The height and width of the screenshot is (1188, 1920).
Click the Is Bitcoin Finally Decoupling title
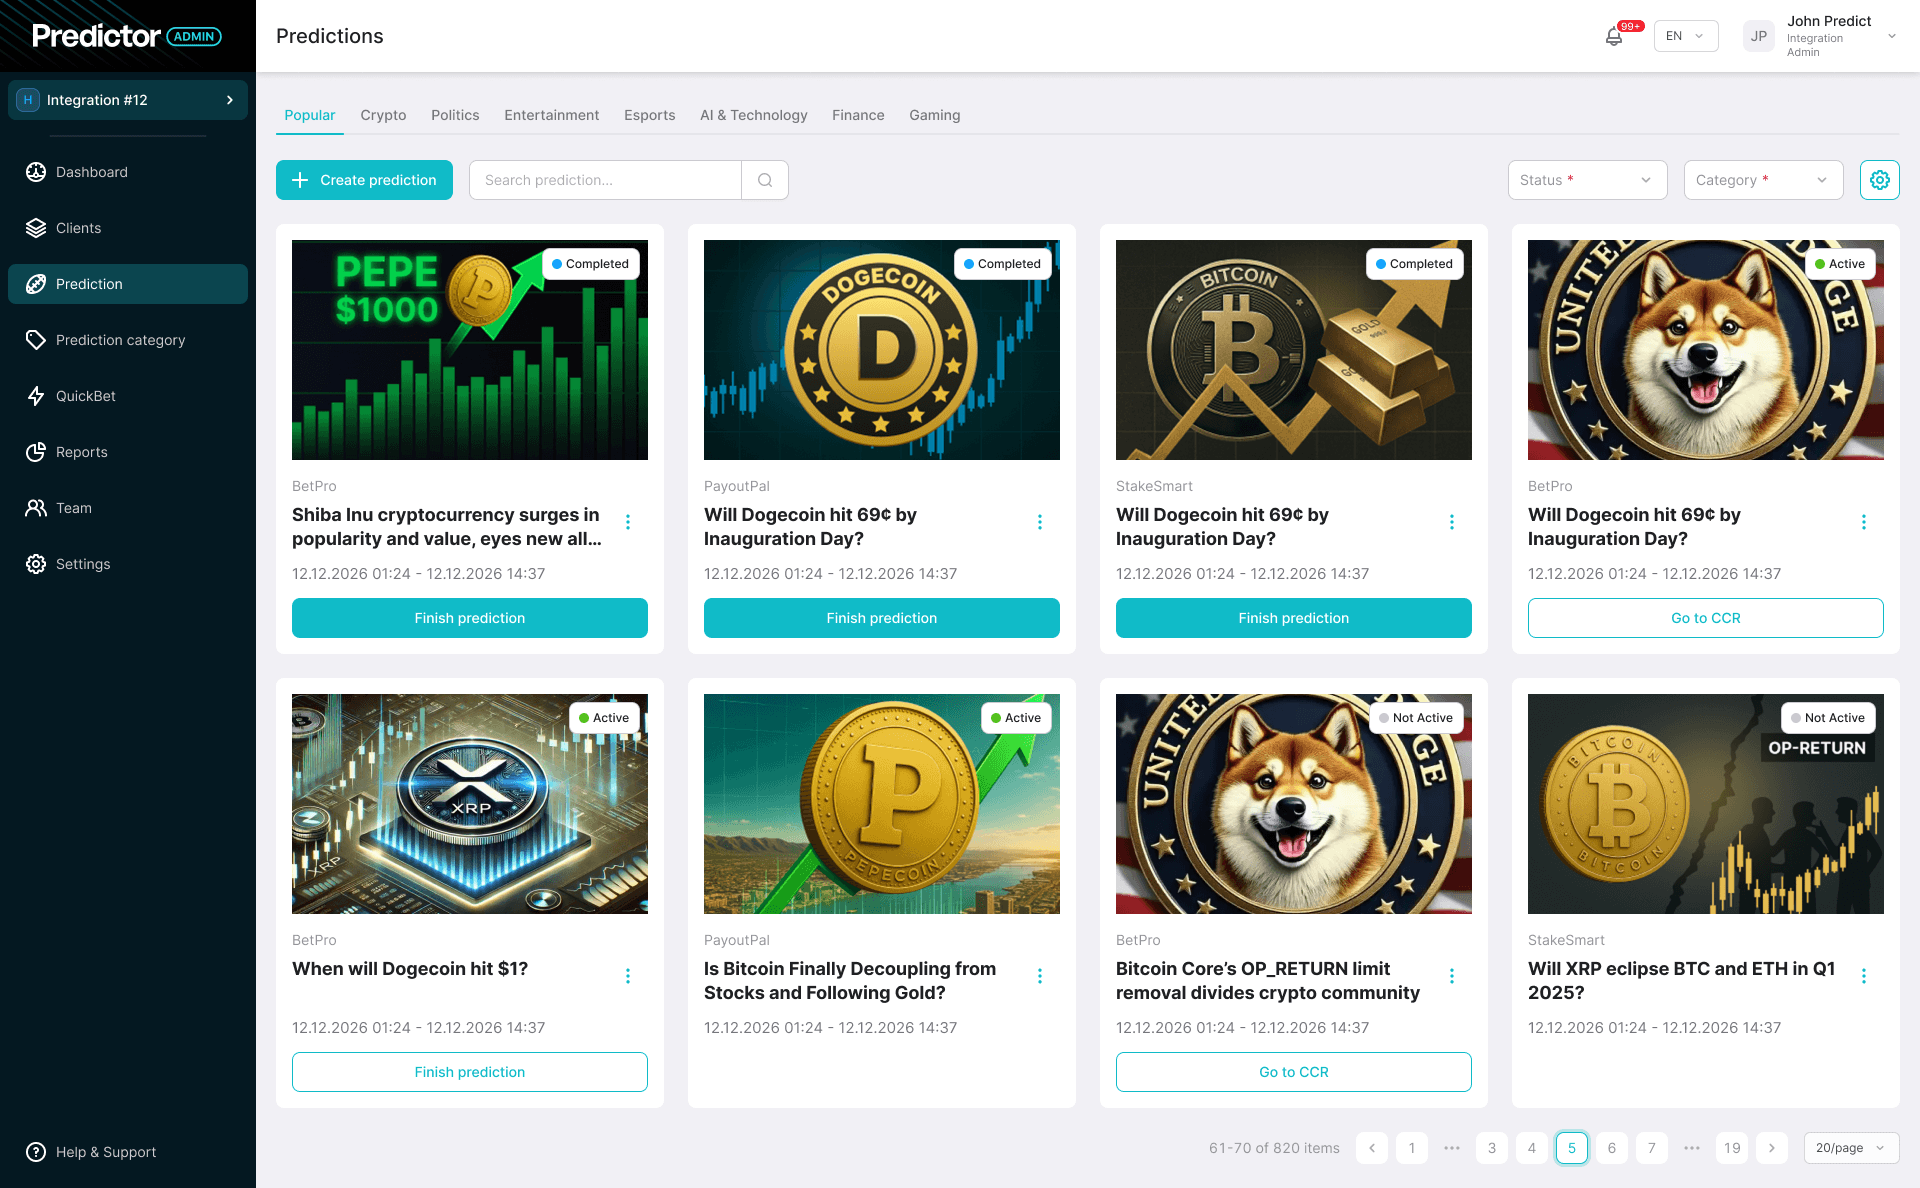[x=850, y=980]
